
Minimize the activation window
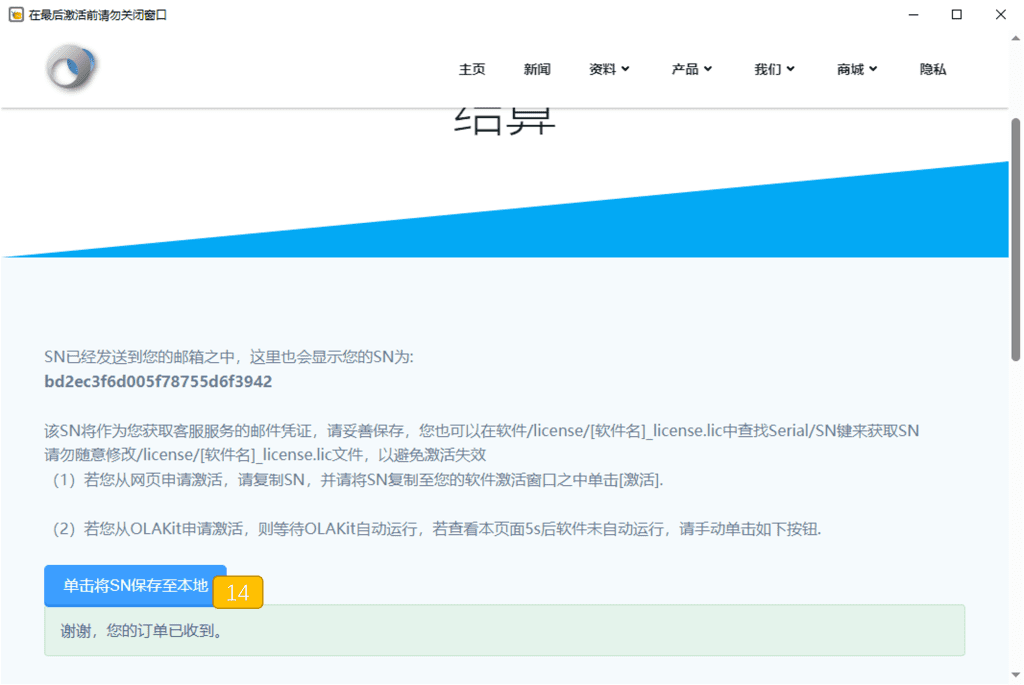point(913,15)
